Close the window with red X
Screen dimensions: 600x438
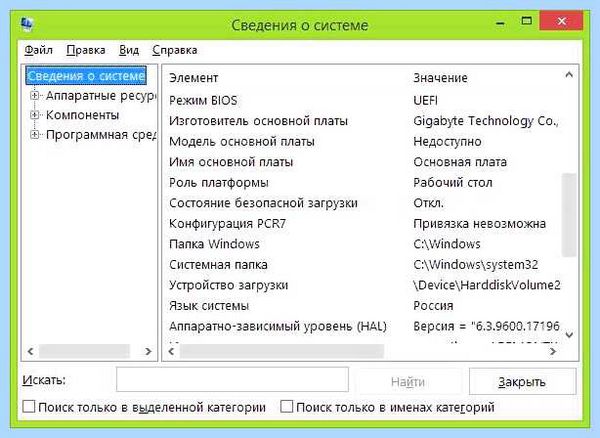coord(561,21)
